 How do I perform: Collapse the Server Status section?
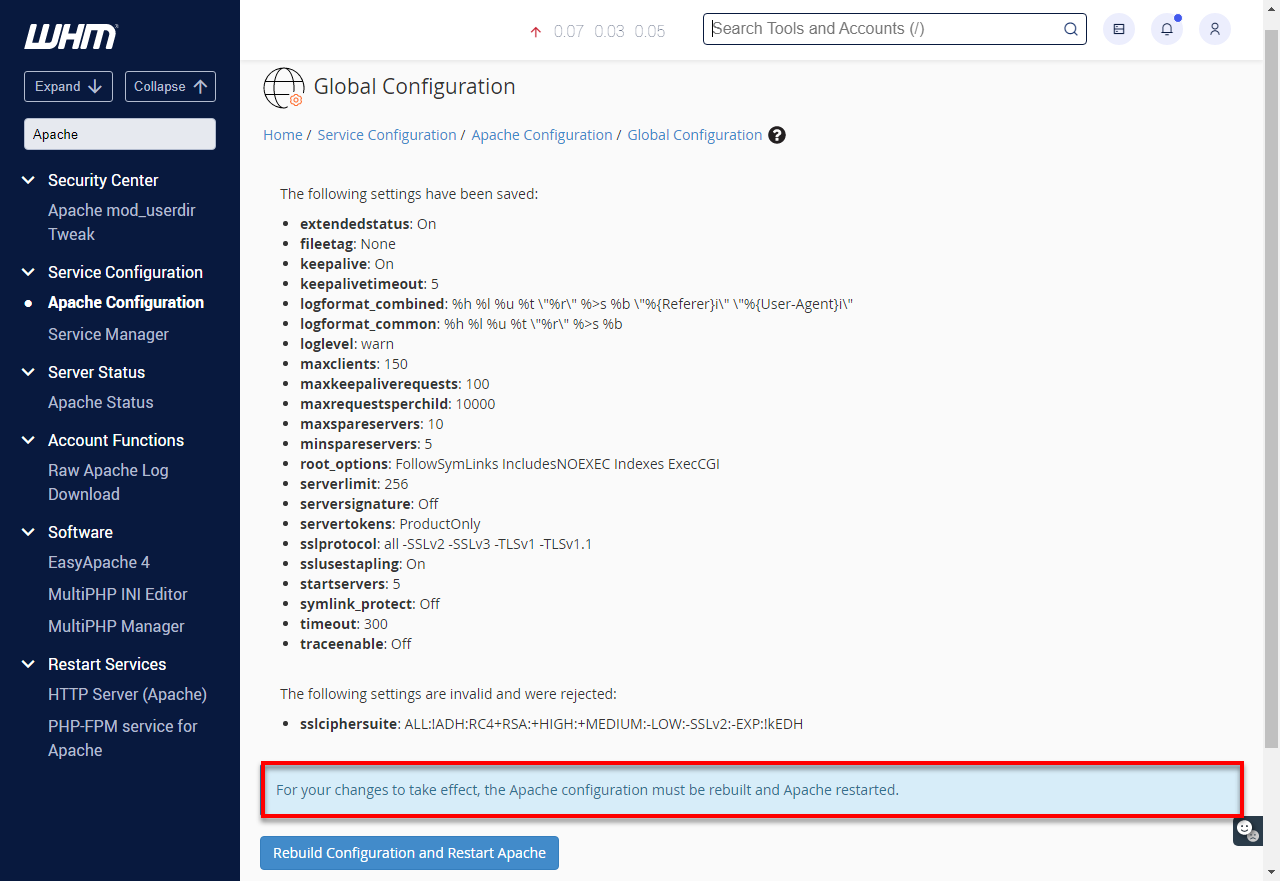pos(27,372)
